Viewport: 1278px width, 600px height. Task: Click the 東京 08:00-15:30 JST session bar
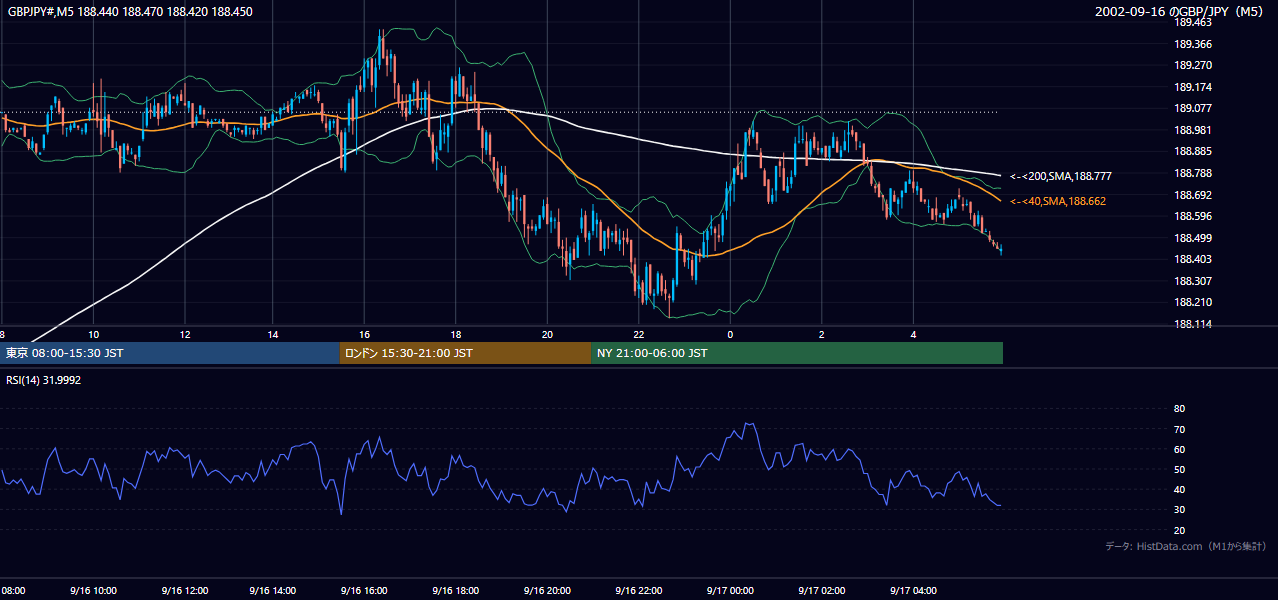[170, 353]
